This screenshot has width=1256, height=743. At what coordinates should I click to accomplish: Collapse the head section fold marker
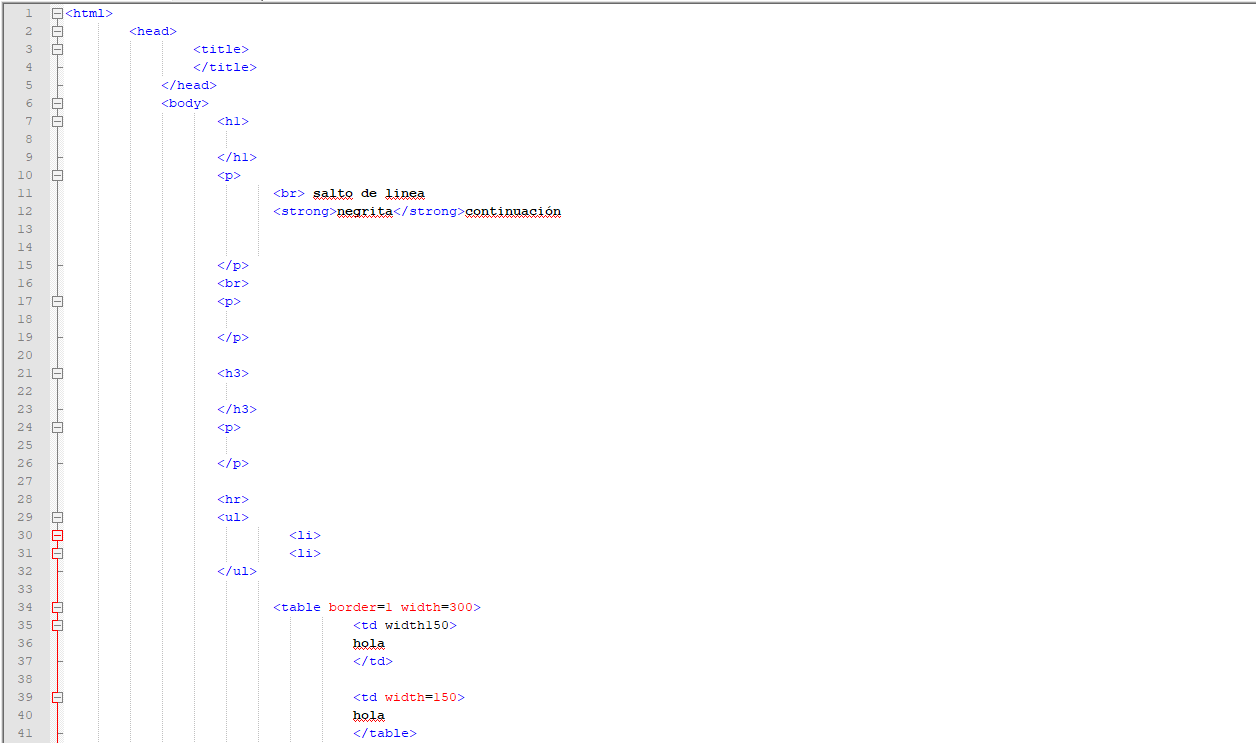(57, 31)
